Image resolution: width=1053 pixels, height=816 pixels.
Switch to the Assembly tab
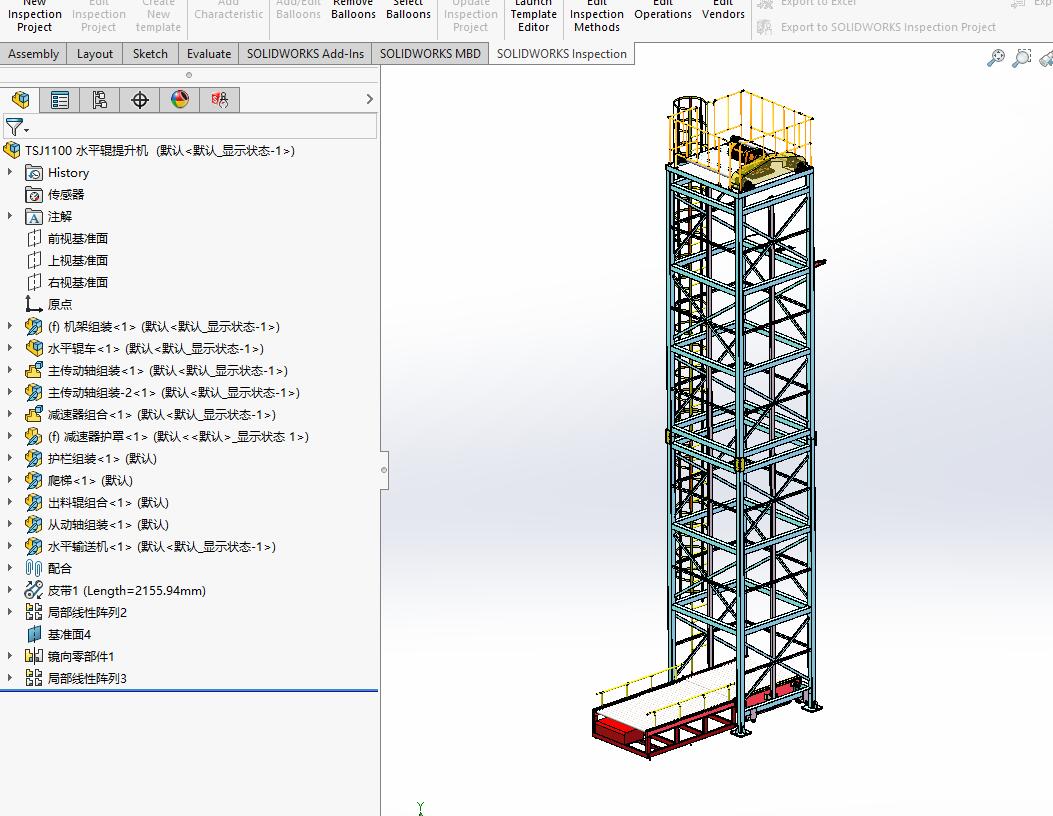coord(34,54)
